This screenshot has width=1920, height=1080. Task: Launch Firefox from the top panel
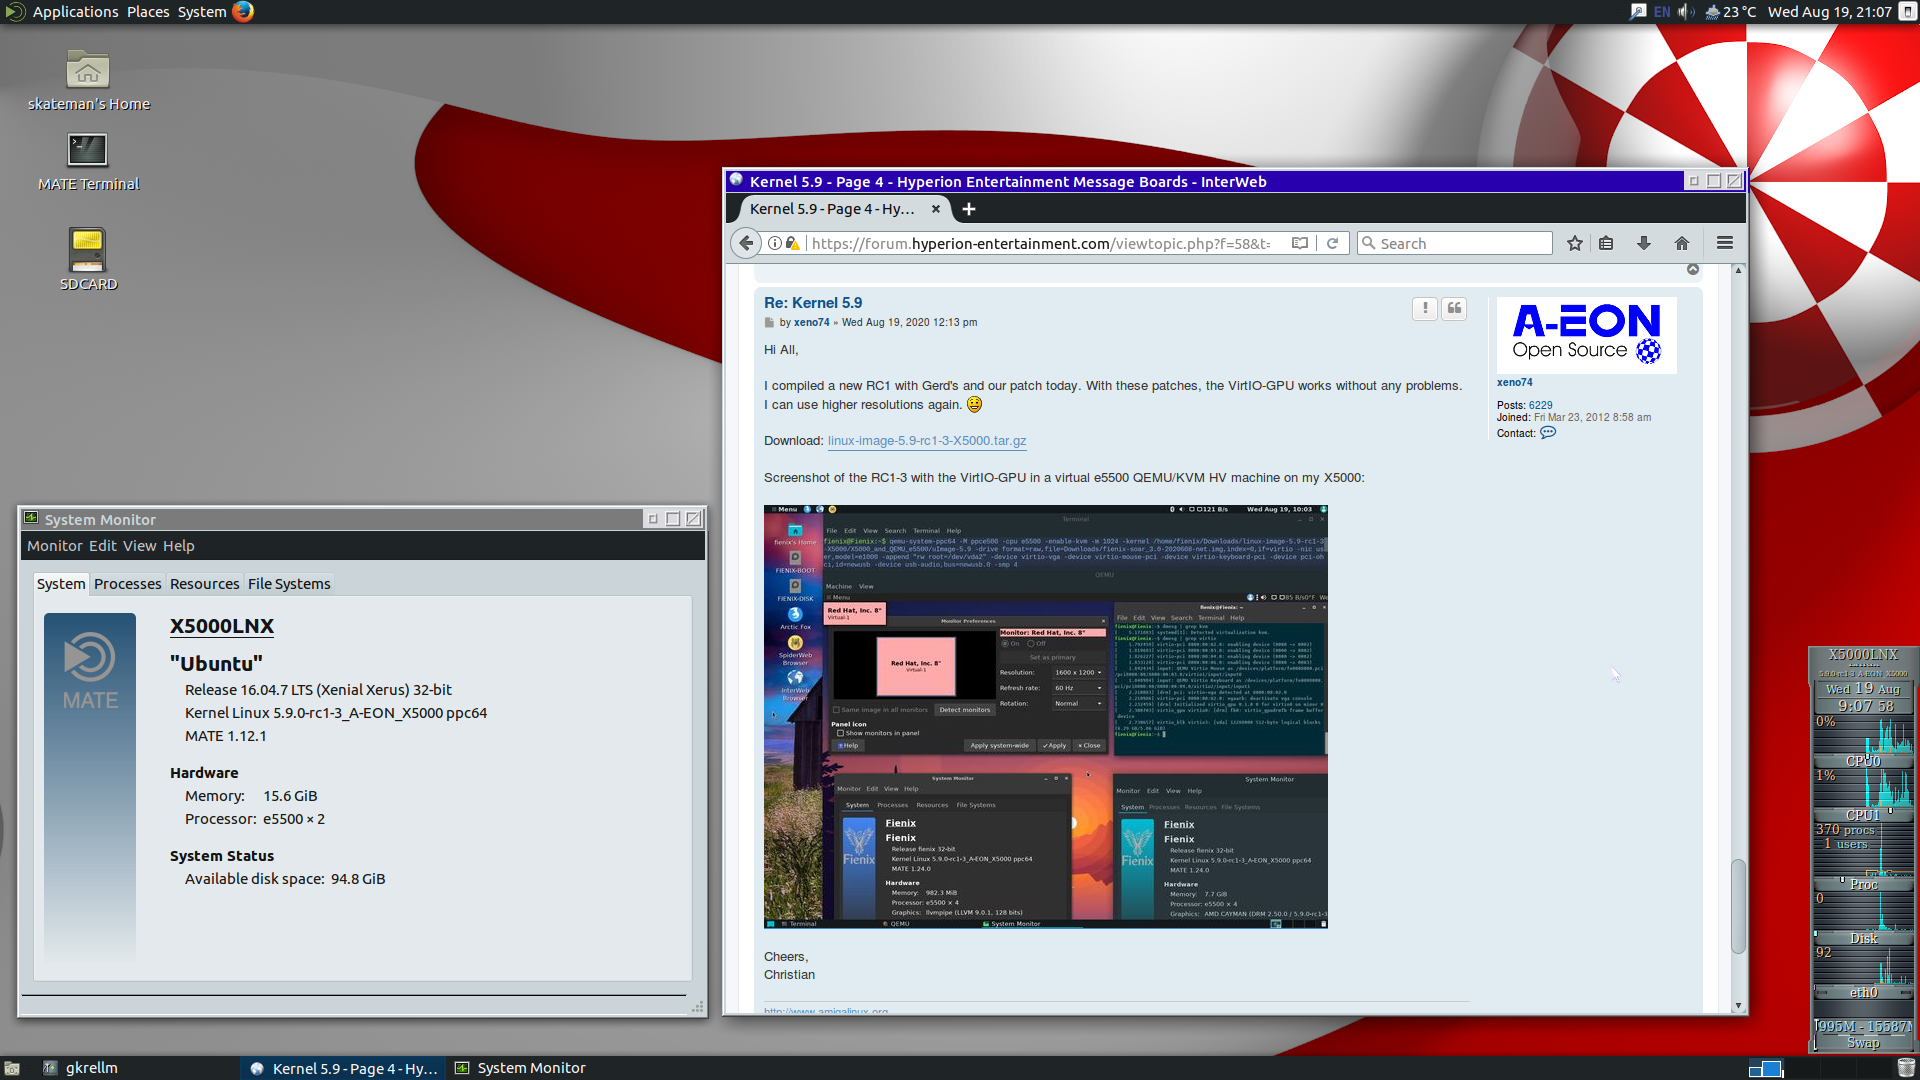243,12
